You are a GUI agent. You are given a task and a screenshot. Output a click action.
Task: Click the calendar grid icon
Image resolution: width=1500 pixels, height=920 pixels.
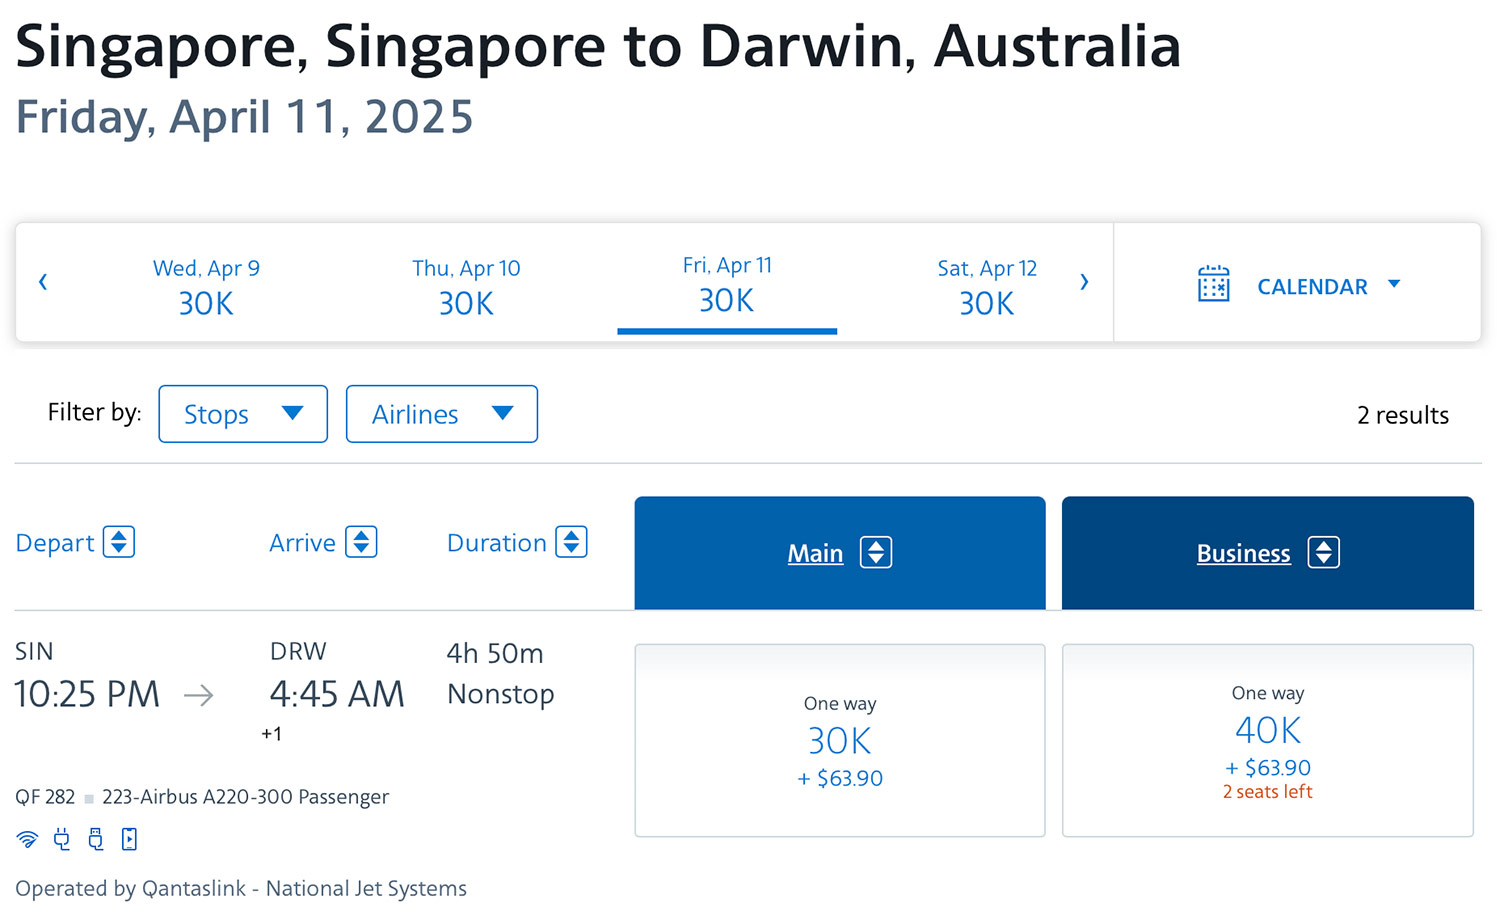coord(1213,284)
